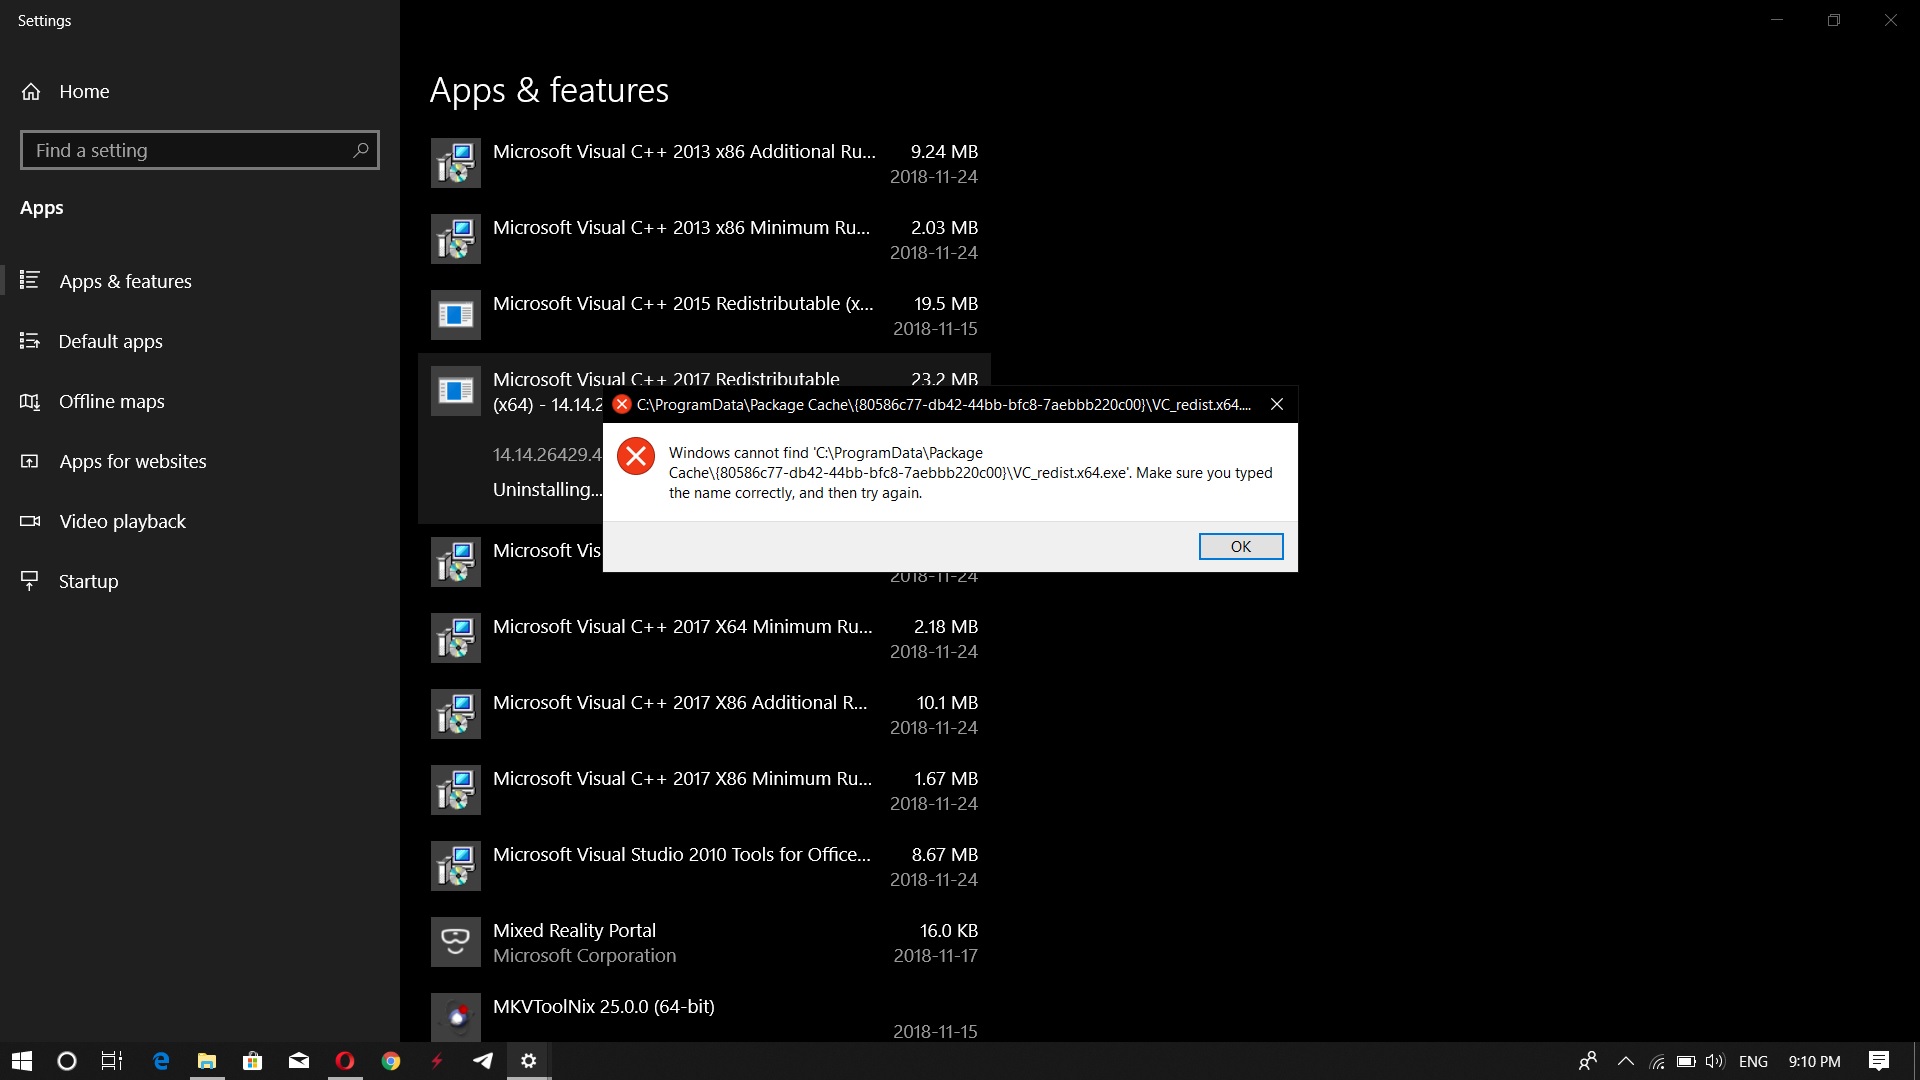
Task: Click OK to dismiss the error dialog
Action: (x=1240, y=545)
